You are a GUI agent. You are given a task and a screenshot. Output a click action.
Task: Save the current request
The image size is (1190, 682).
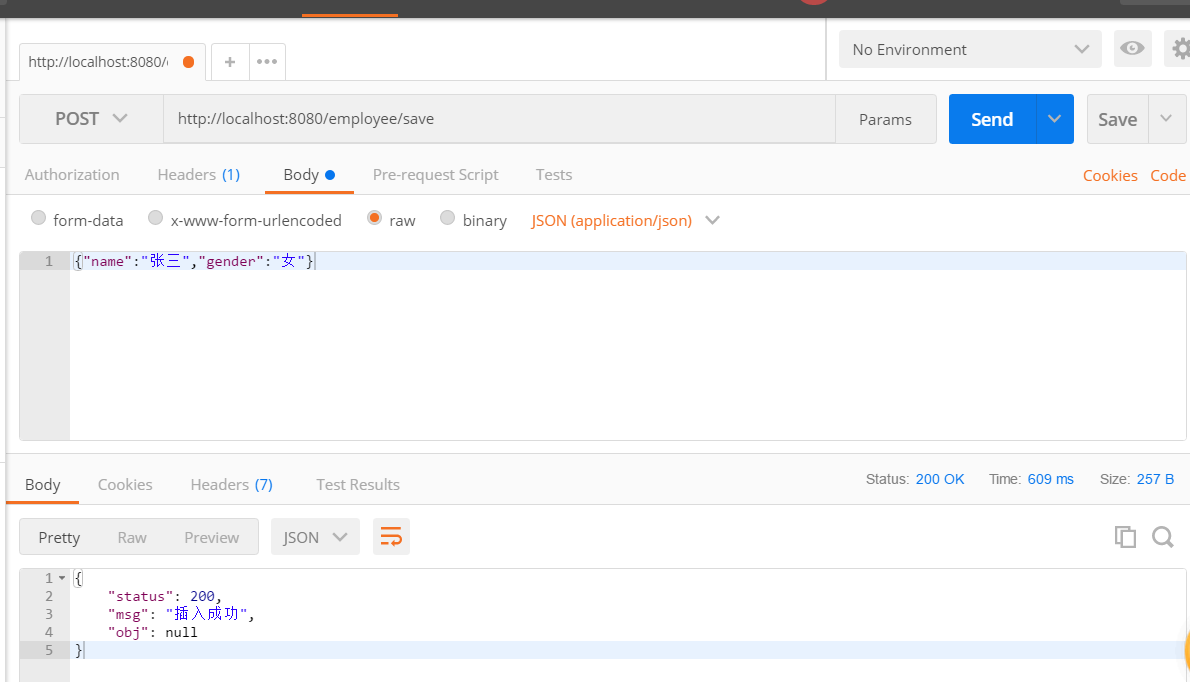click(x=1117, y=119)
